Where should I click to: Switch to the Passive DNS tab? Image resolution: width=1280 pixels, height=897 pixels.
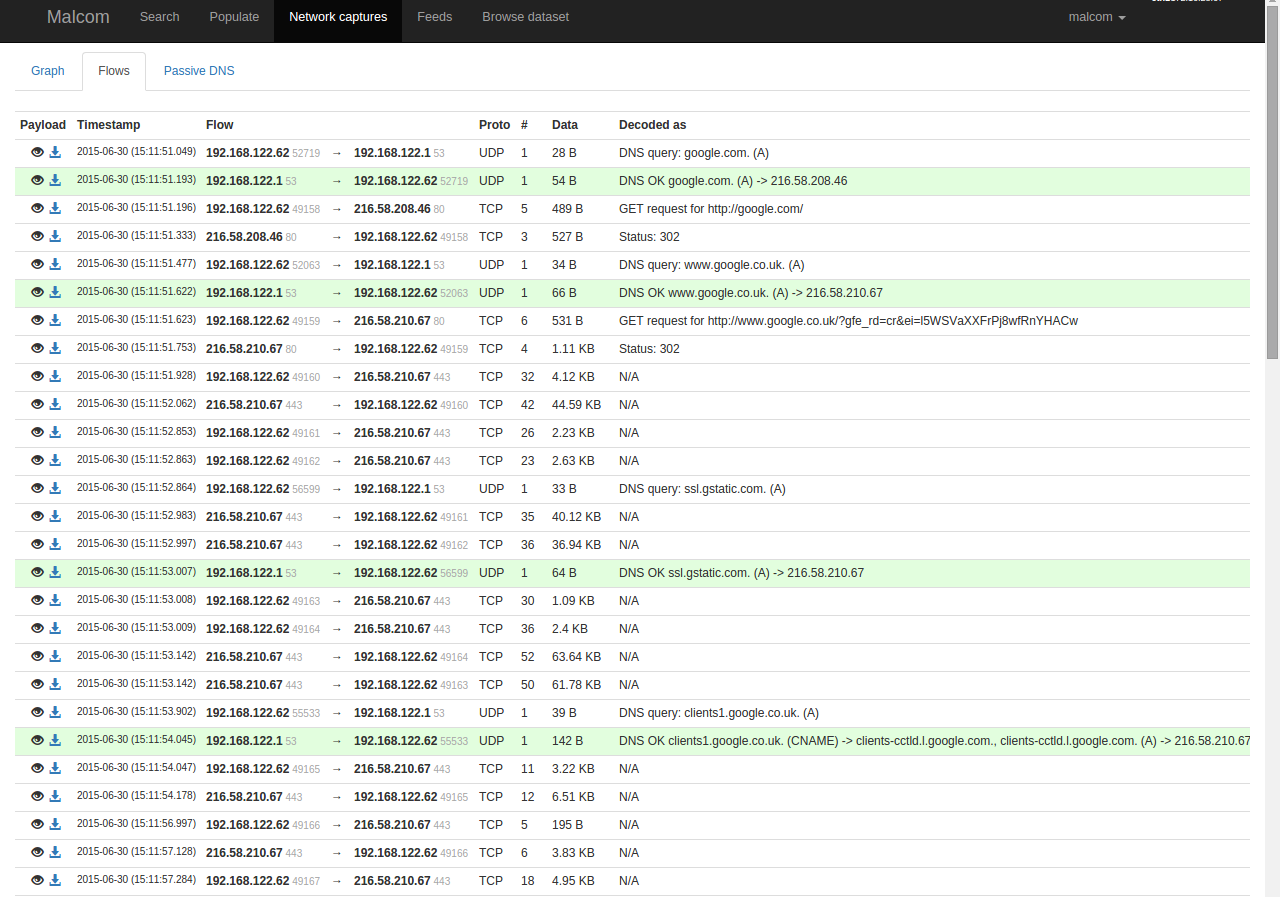199,71
